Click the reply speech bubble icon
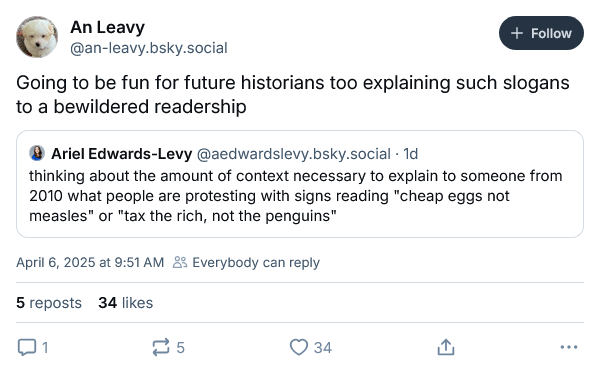 (x=27, y=347)
